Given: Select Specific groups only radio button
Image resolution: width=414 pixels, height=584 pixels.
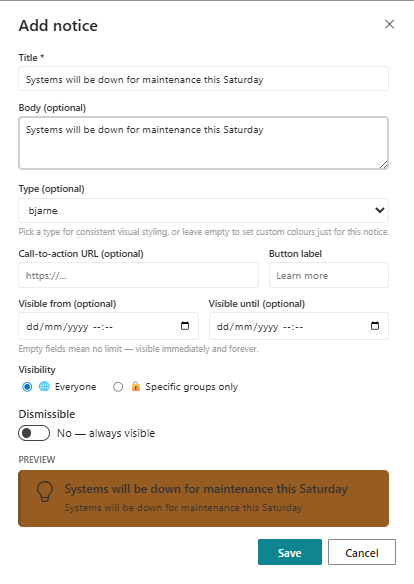Looking at the screenshot, I should point(118,387).
